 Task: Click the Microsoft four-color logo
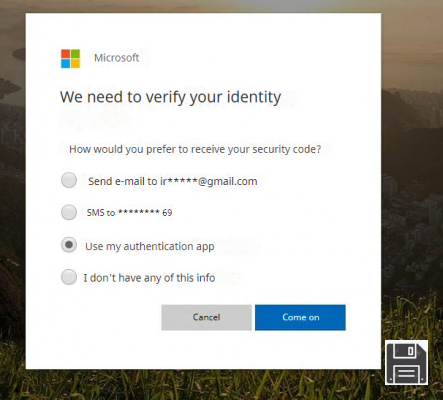[x=71, y=59]
